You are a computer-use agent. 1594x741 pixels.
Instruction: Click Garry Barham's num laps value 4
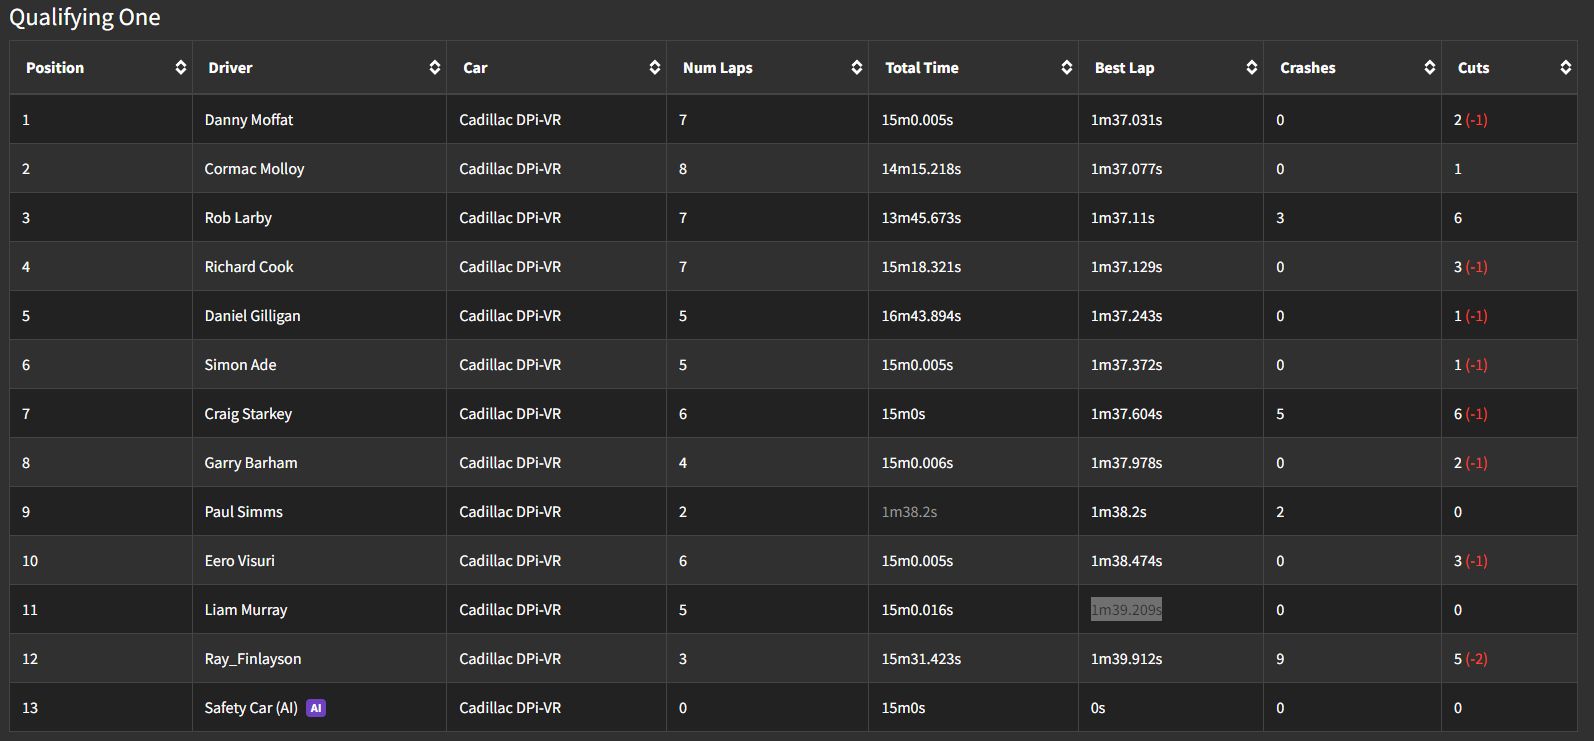pyautogui.click(x=683, y=463)
